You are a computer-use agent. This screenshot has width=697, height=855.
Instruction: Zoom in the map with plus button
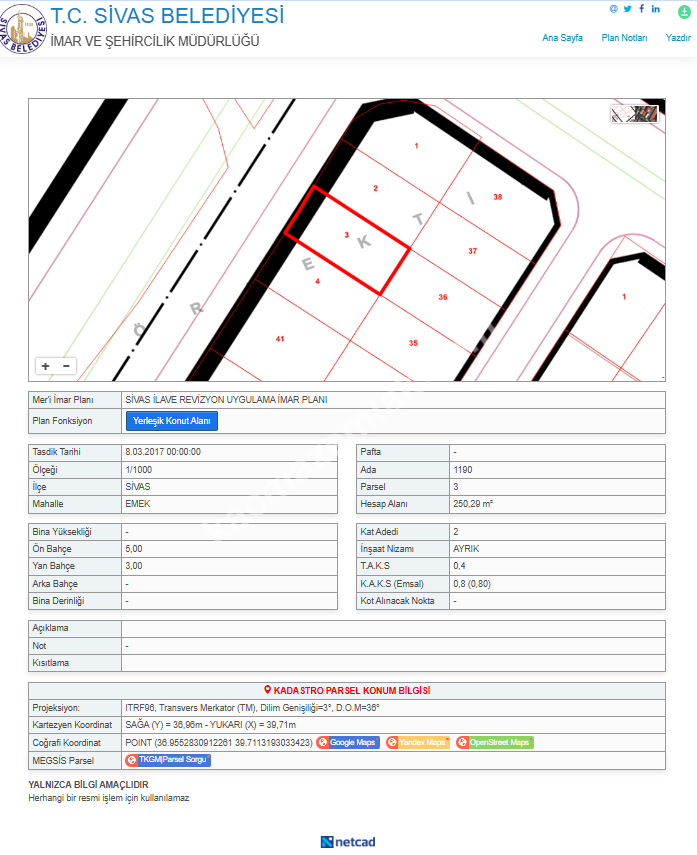(45, 366)
